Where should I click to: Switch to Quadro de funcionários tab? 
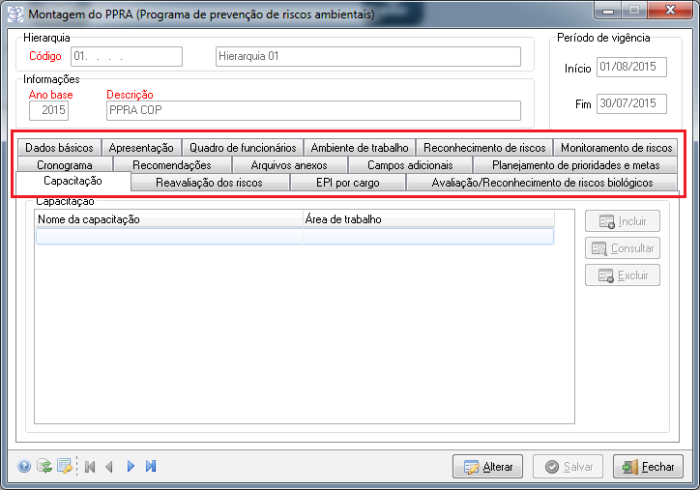pos(243,147)
